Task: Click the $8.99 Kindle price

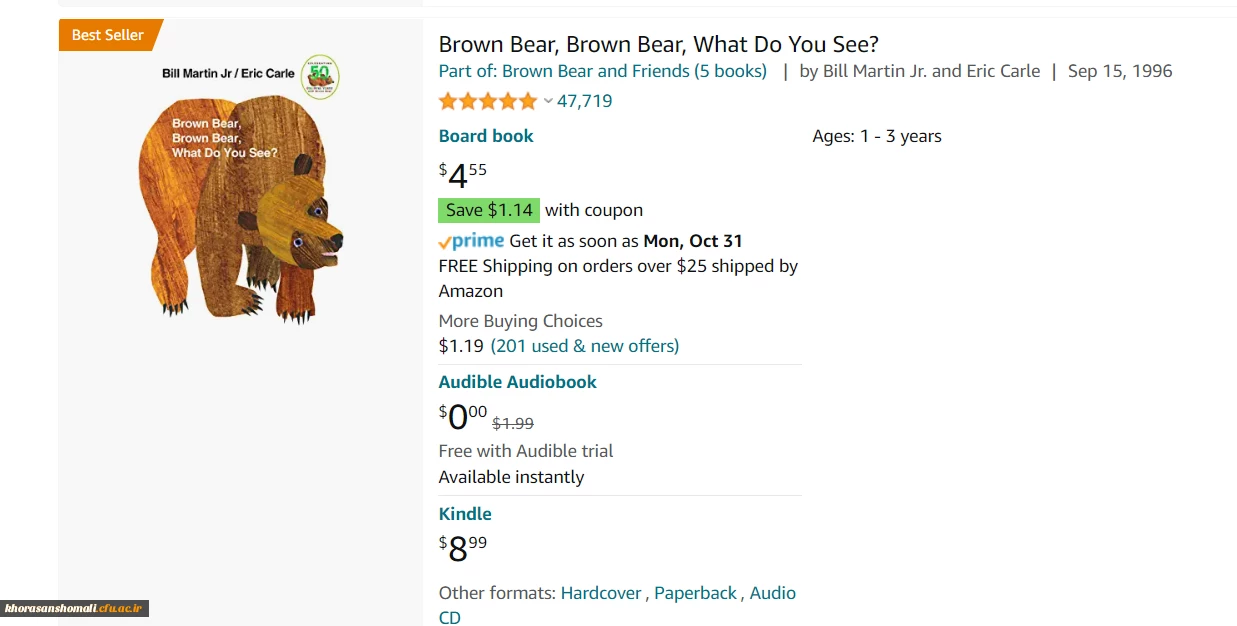Action: [x=463, y=547]
